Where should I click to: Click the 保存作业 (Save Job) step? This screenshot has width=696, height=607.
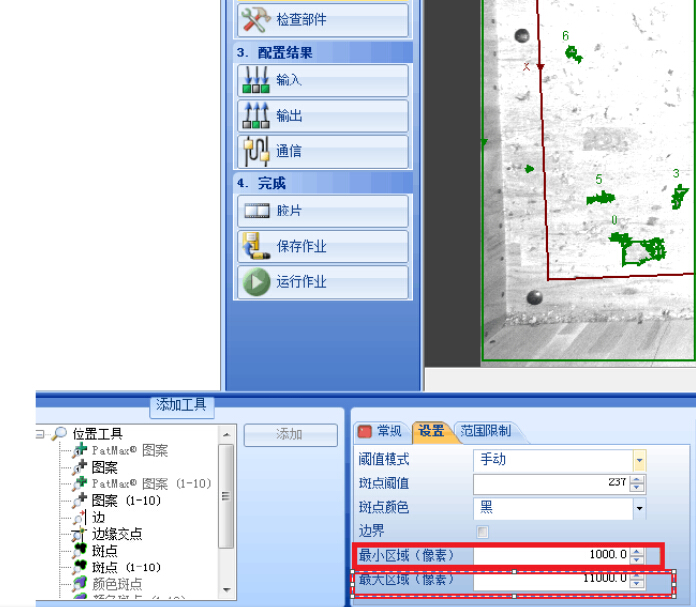[x=322, y=246]
